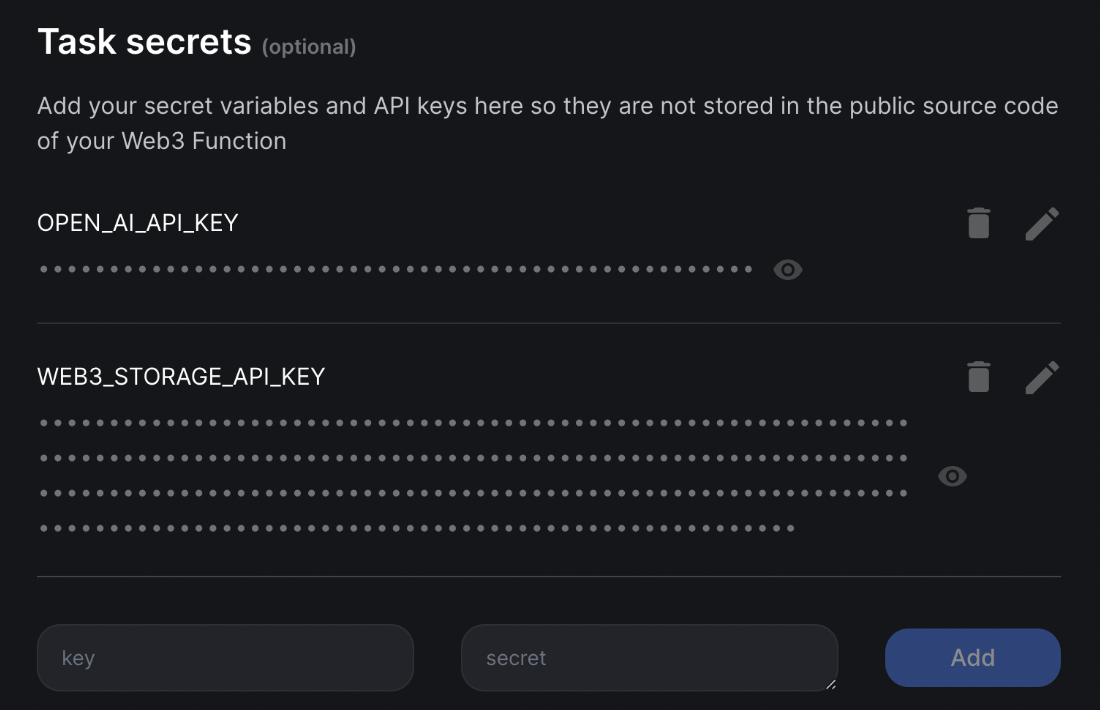Click the Task secrets heading

(144, 42)
